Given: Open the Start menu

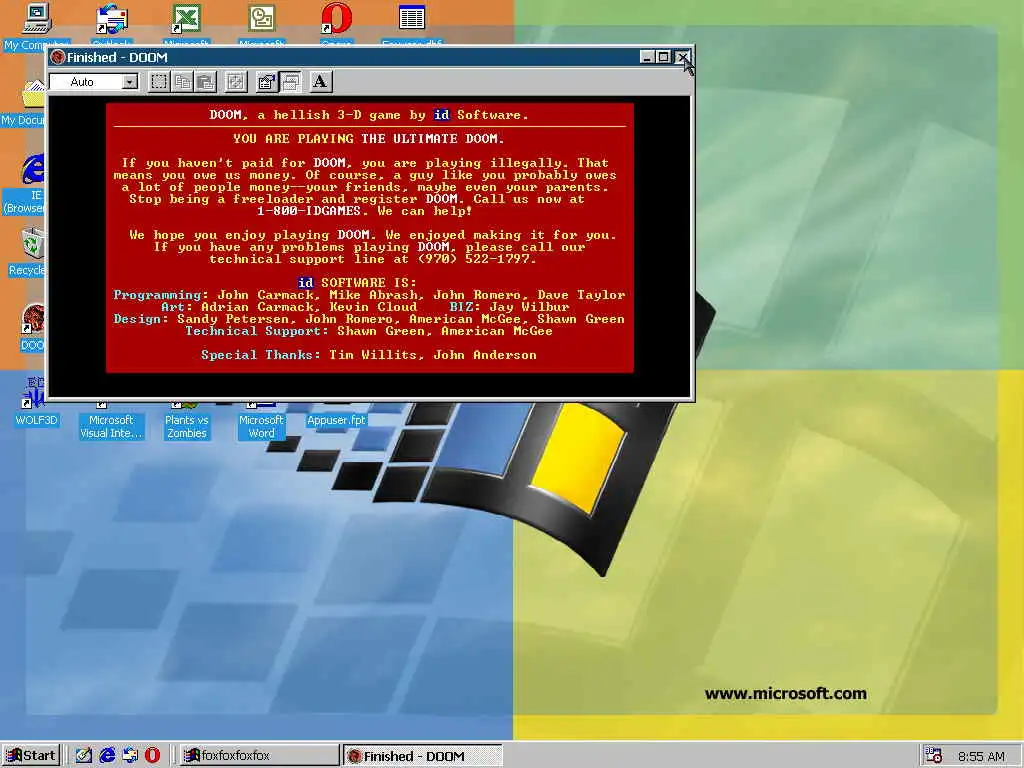Looking at the screenshot, I should click(x=31, y=756).
